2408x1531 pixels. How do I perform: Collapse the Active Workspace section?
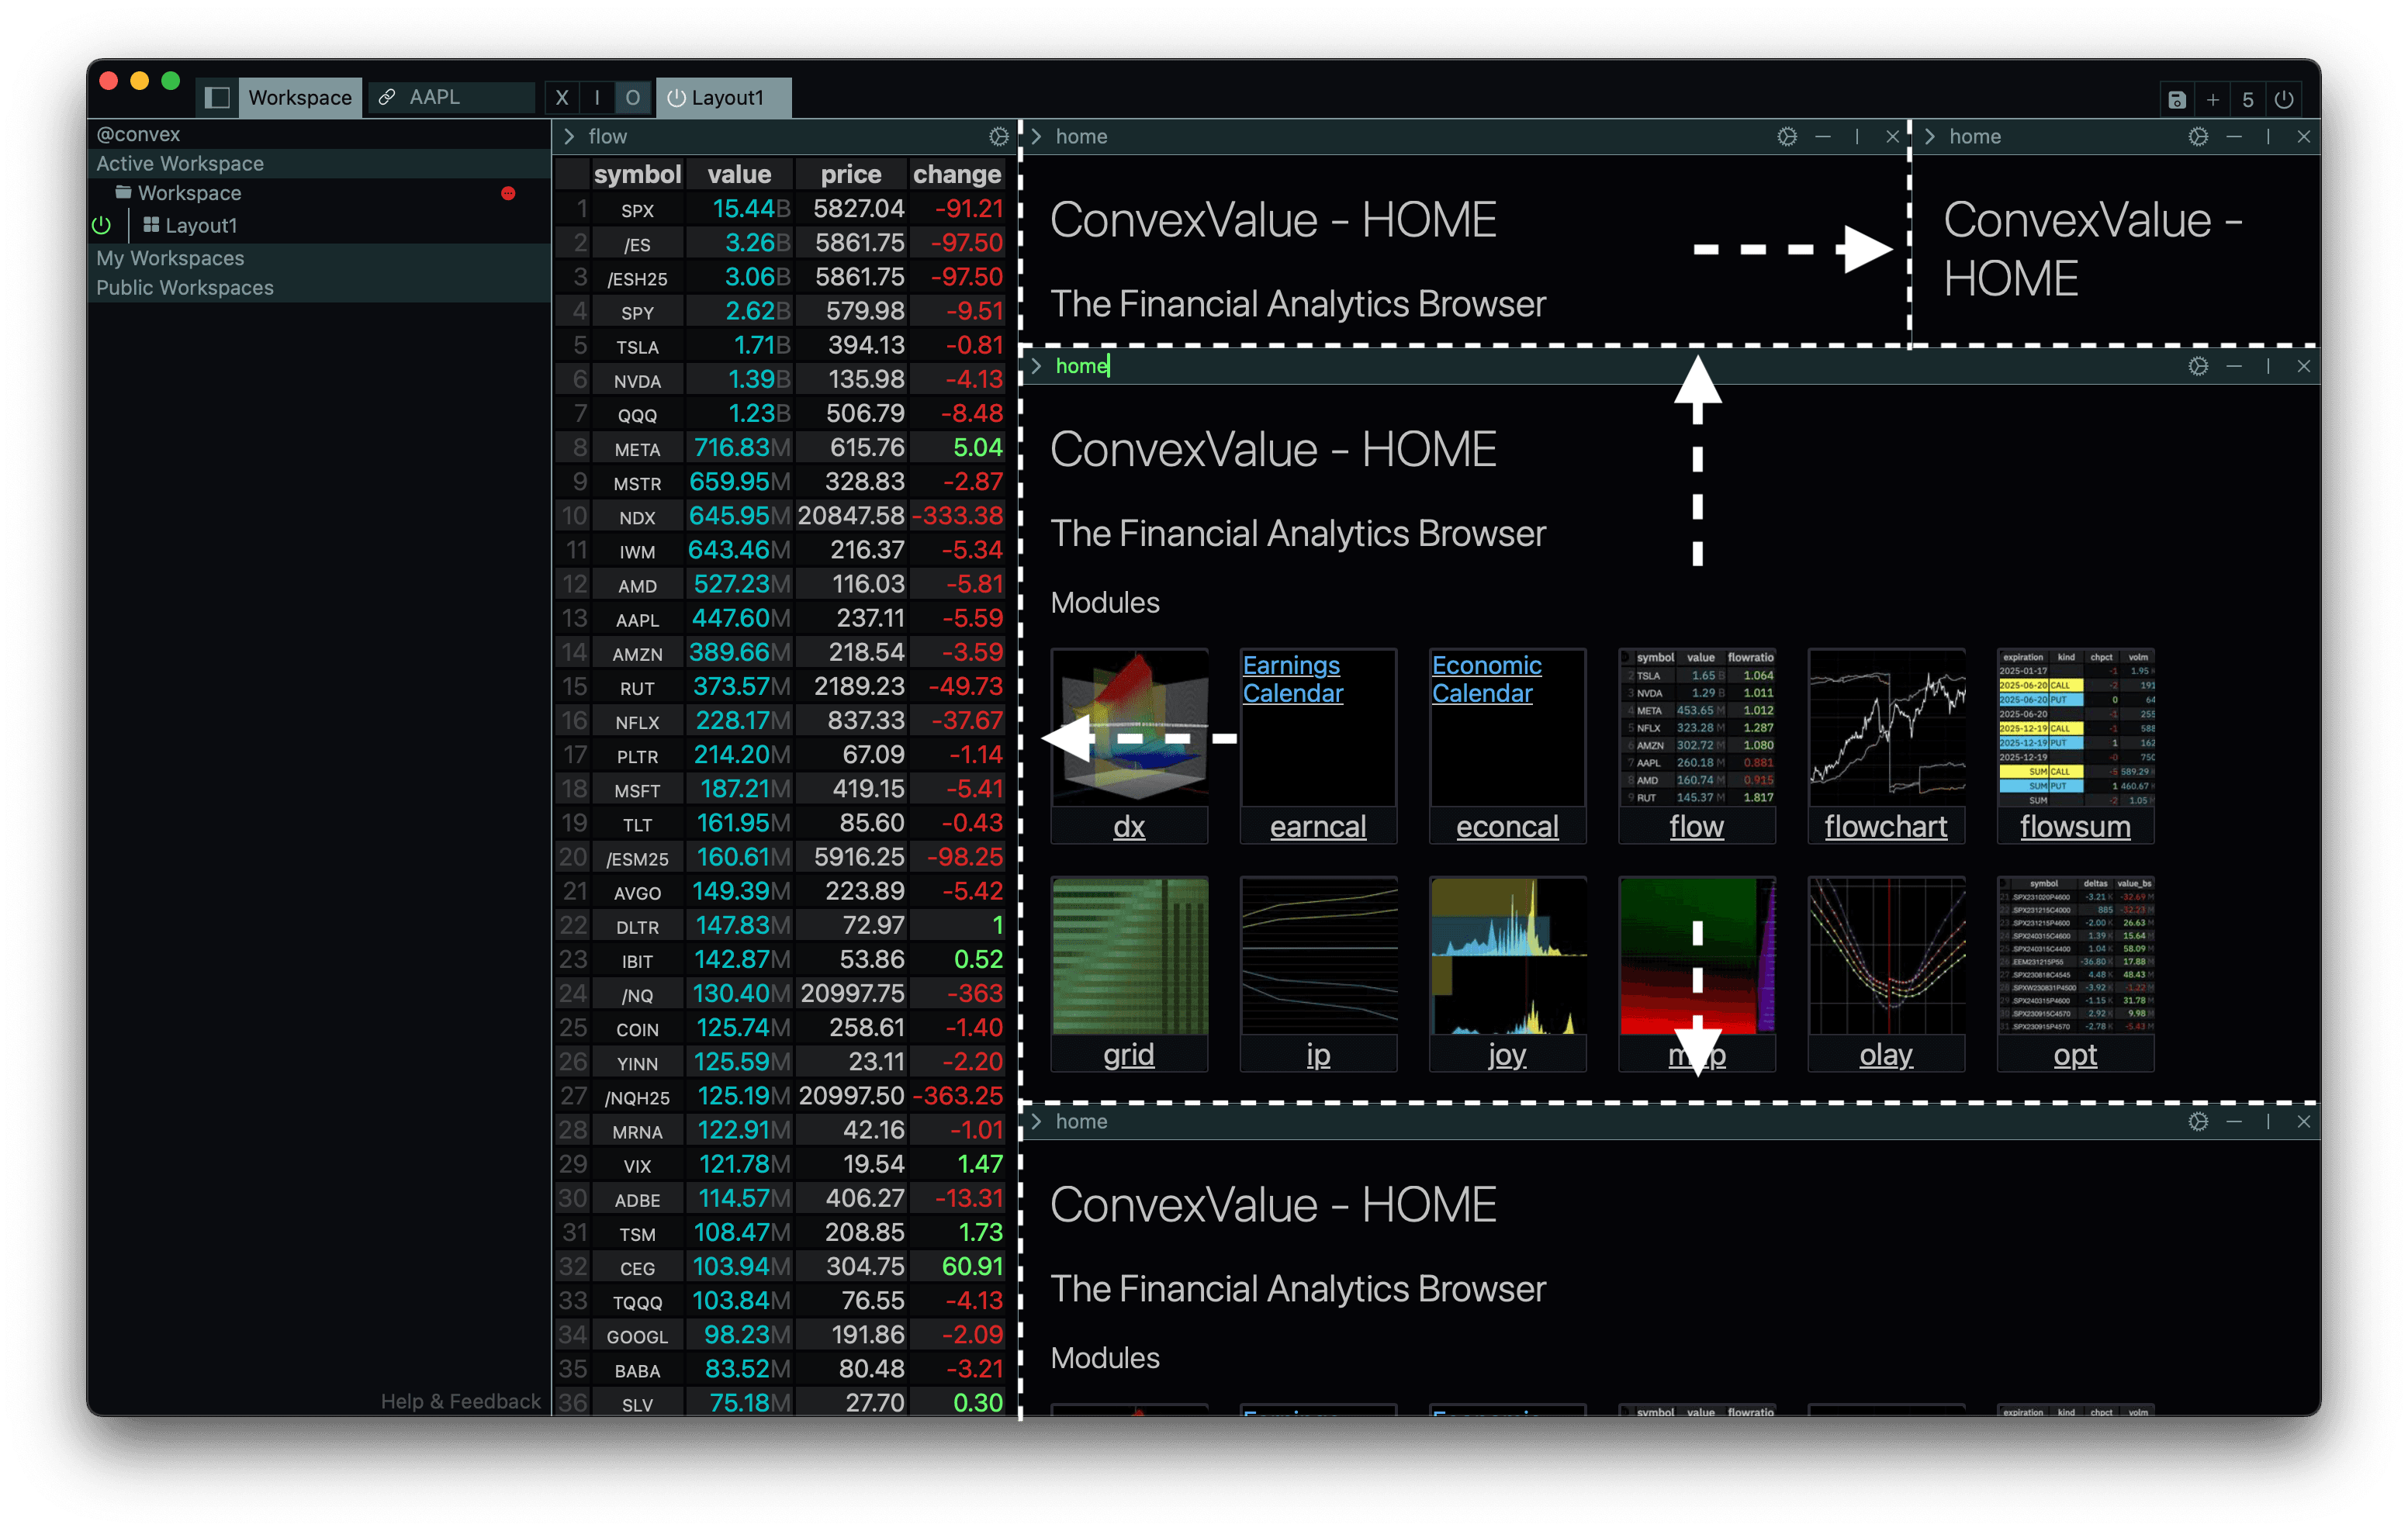click(318, 163)
